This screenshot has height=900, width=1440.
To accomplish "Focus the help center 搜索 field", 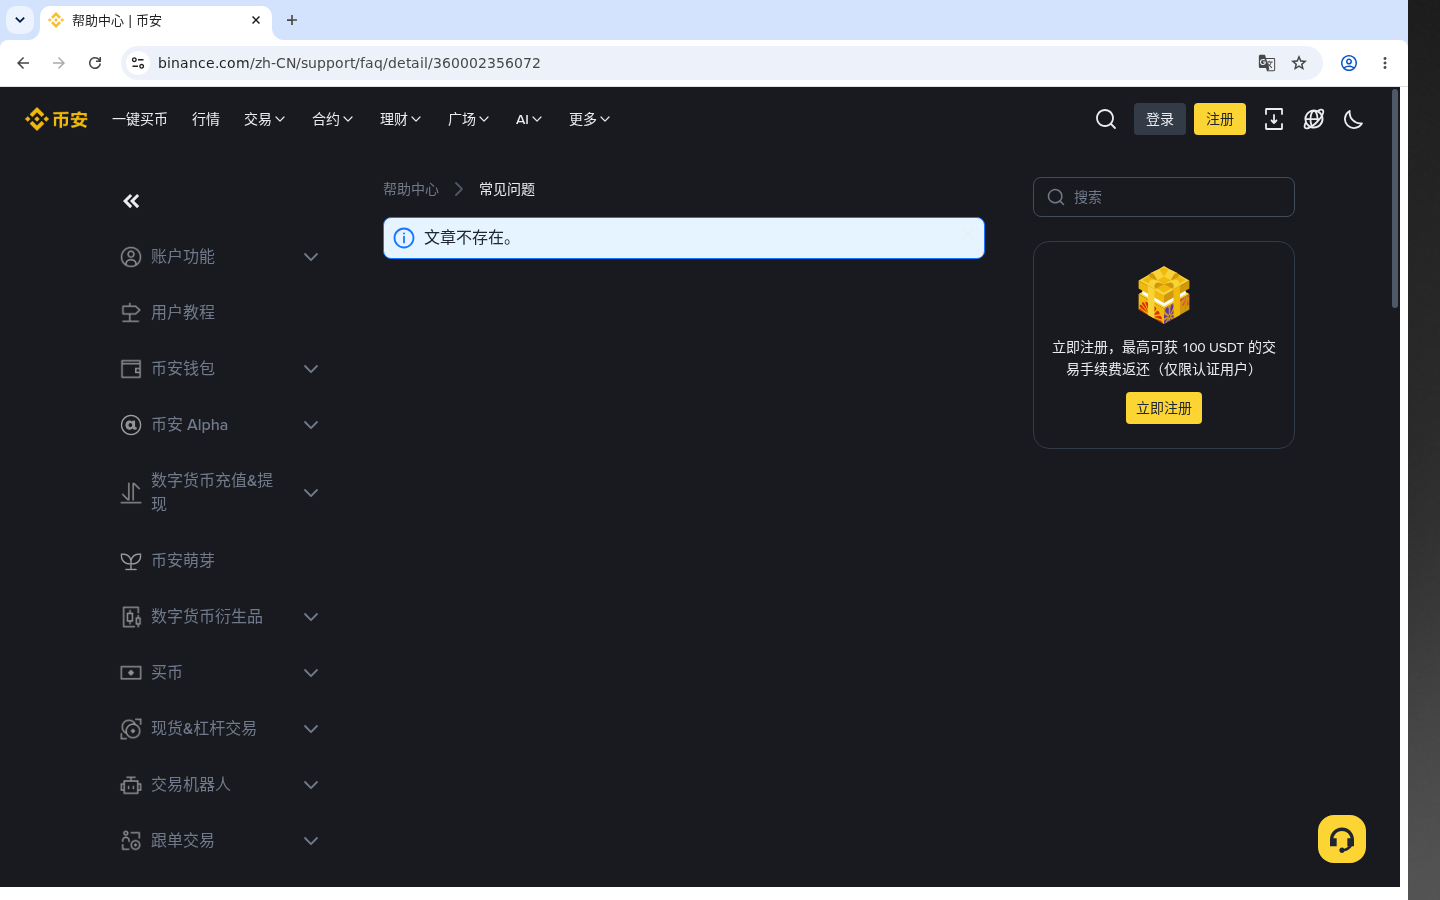I will pyautogui.click(x=1164, y=197).
